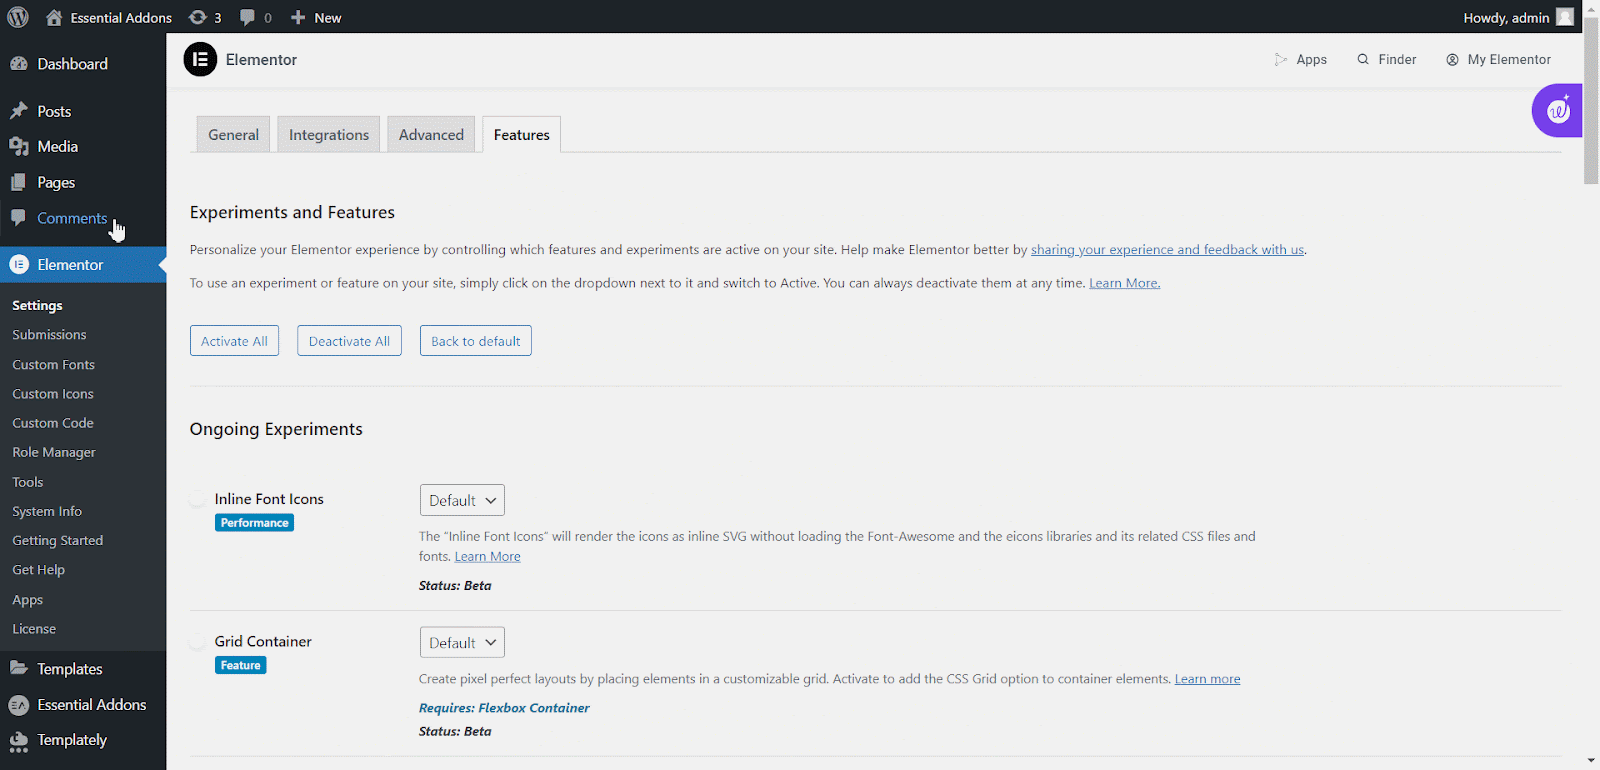Click Learn More link after deactivate sentence
Viewport: 1600px width, 770px height.
coord(1124,283)
